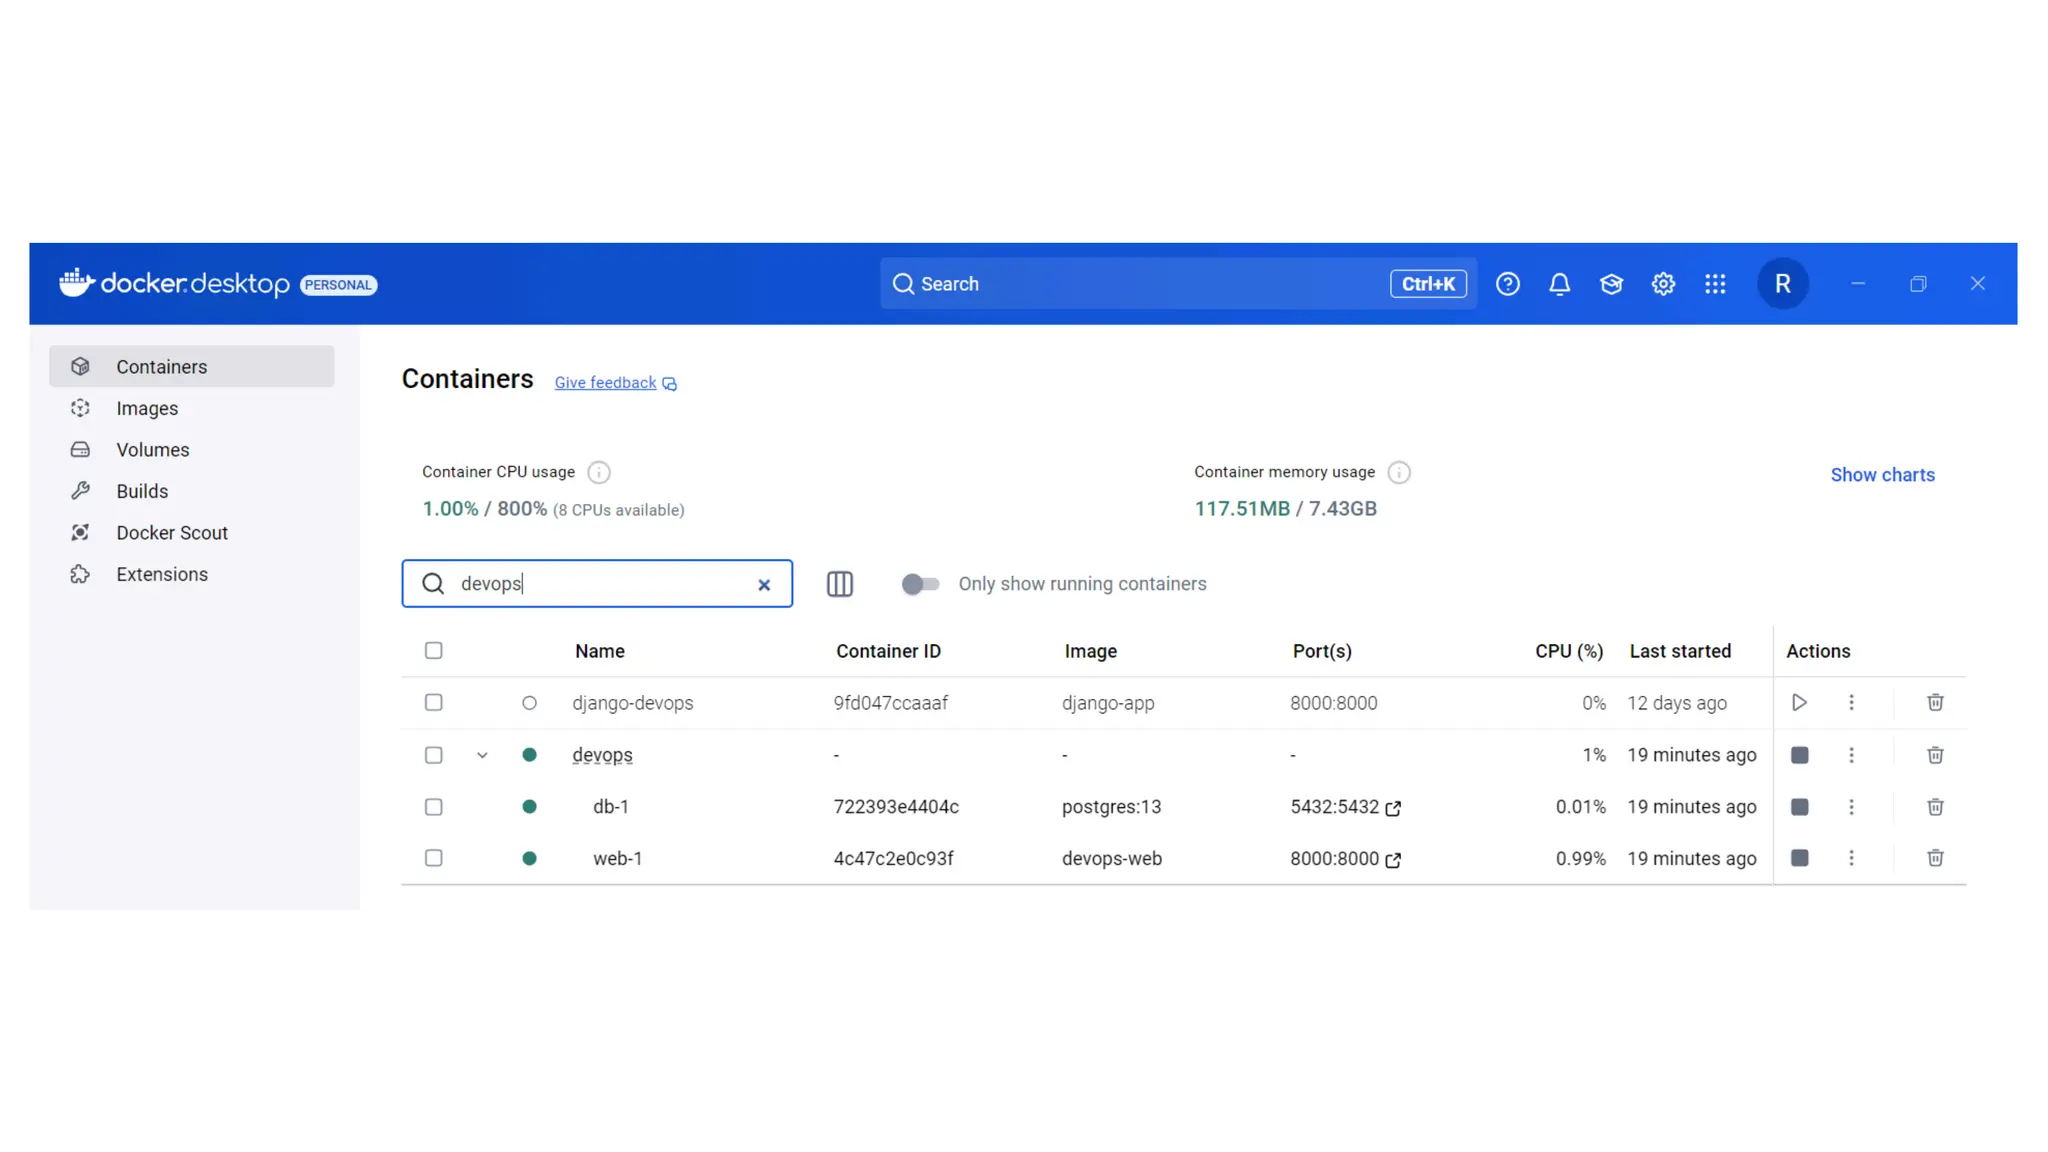Go to Images in sidebar

147,408
